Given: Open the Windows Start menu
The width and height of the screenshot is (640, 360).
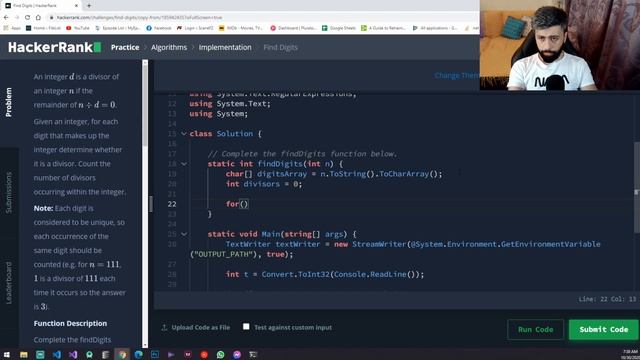Looking at the screenshot, I should (x=7, y=355).
